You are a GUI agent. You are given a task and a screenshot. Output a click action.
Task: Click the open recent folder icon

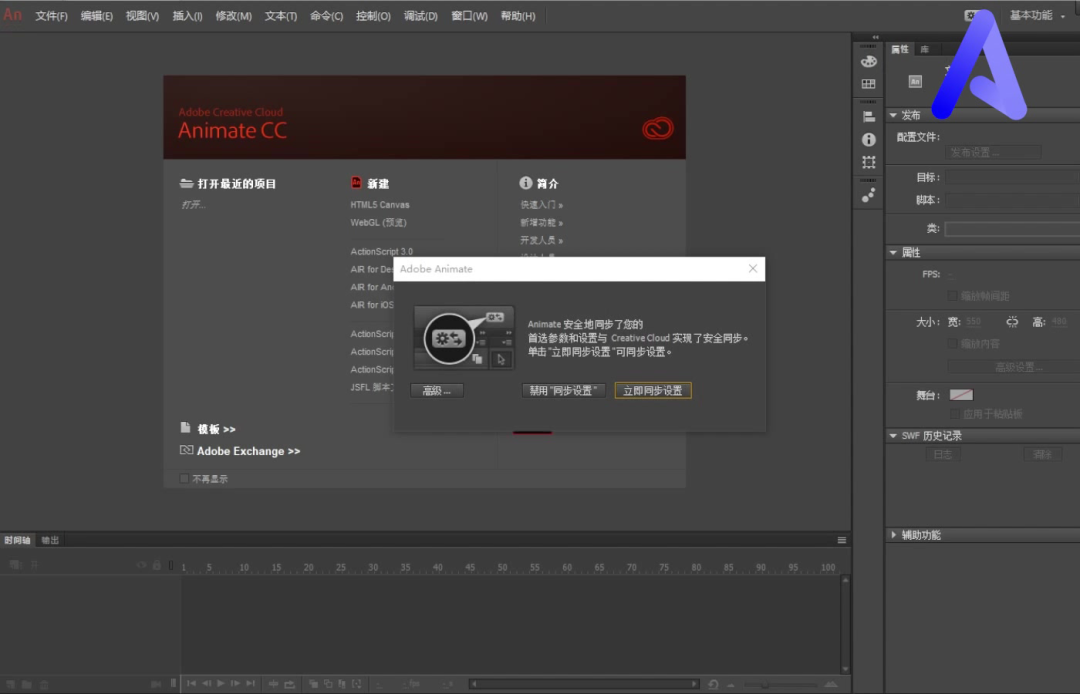pos(186,183)
